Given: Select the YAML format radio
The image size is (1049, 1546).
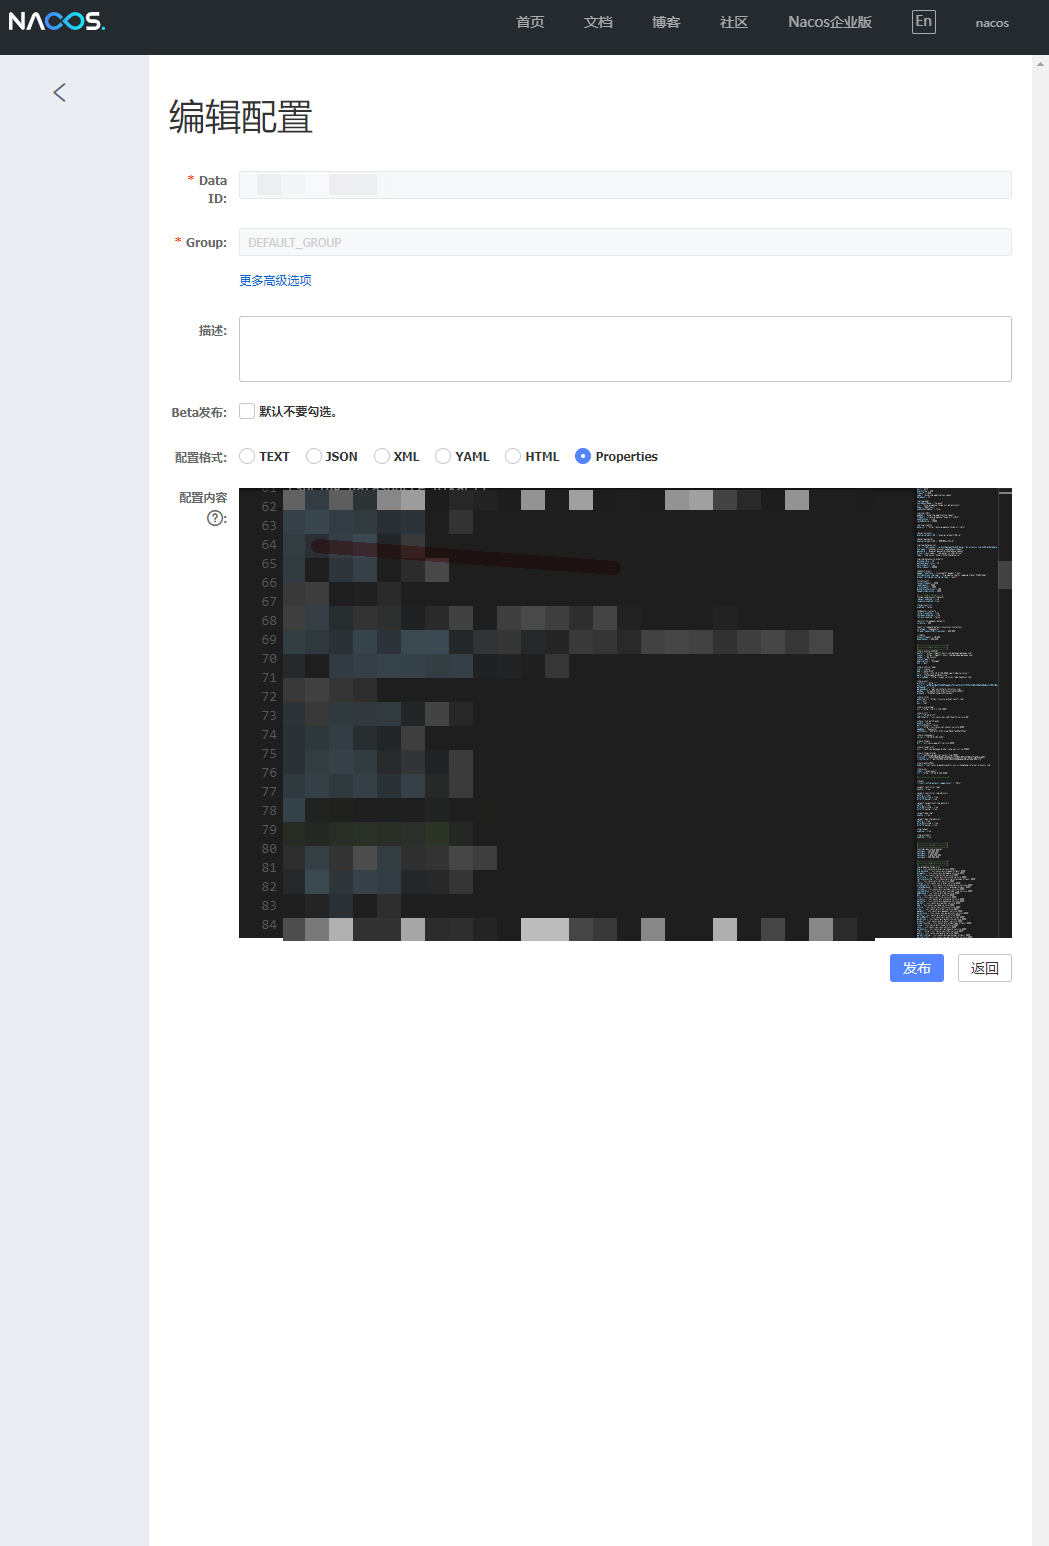Looking at the screenshot, I should [443, 456].
